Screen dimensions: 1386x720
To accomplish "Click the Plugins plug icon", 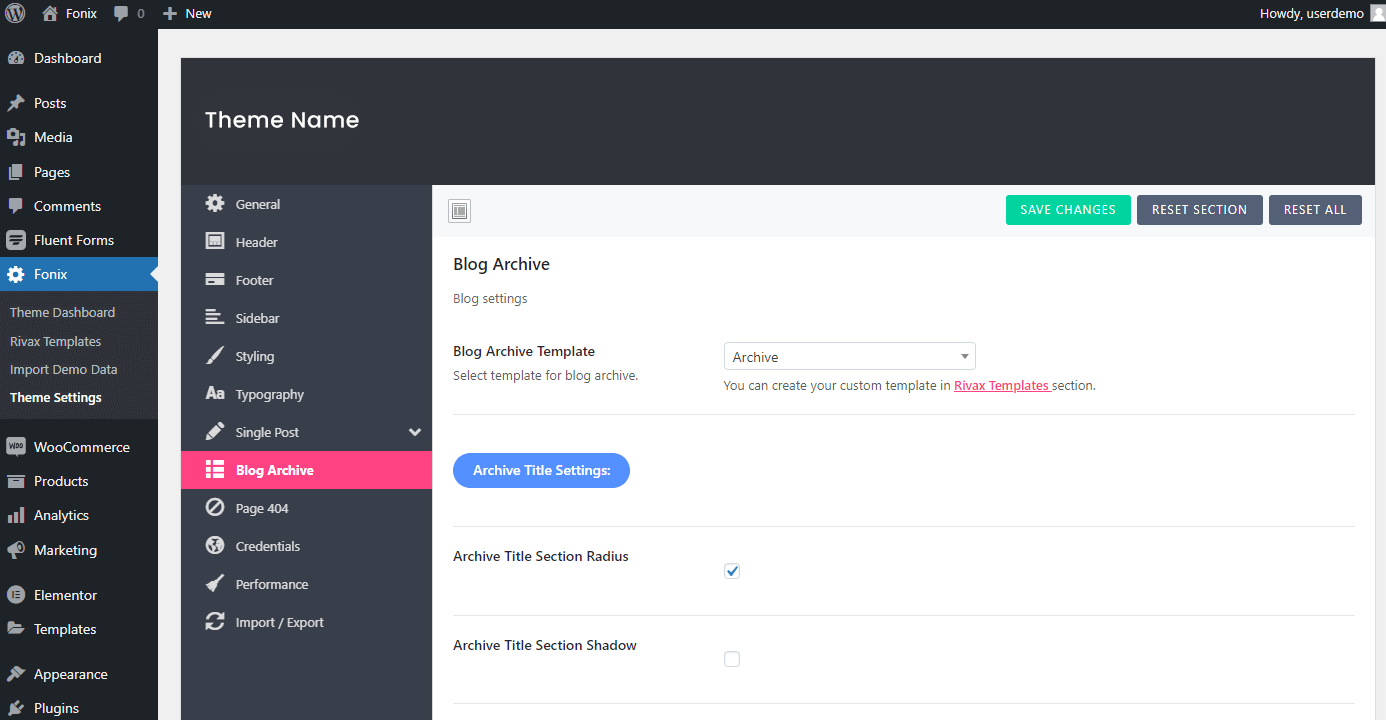I will click(x=16, y=708).
